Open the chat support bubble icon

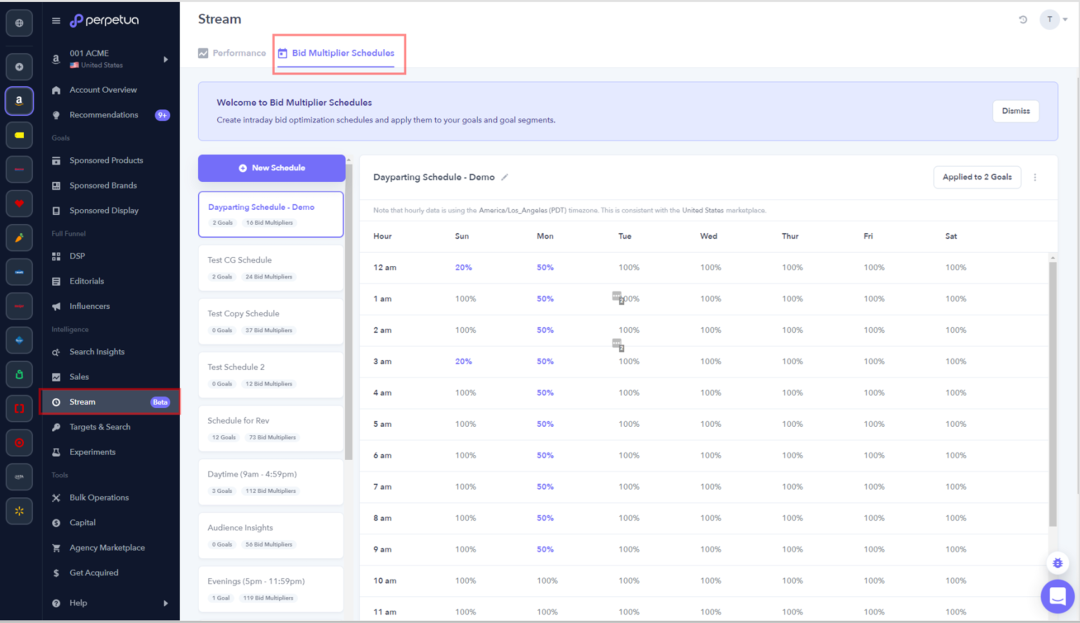click(1056, 596)
